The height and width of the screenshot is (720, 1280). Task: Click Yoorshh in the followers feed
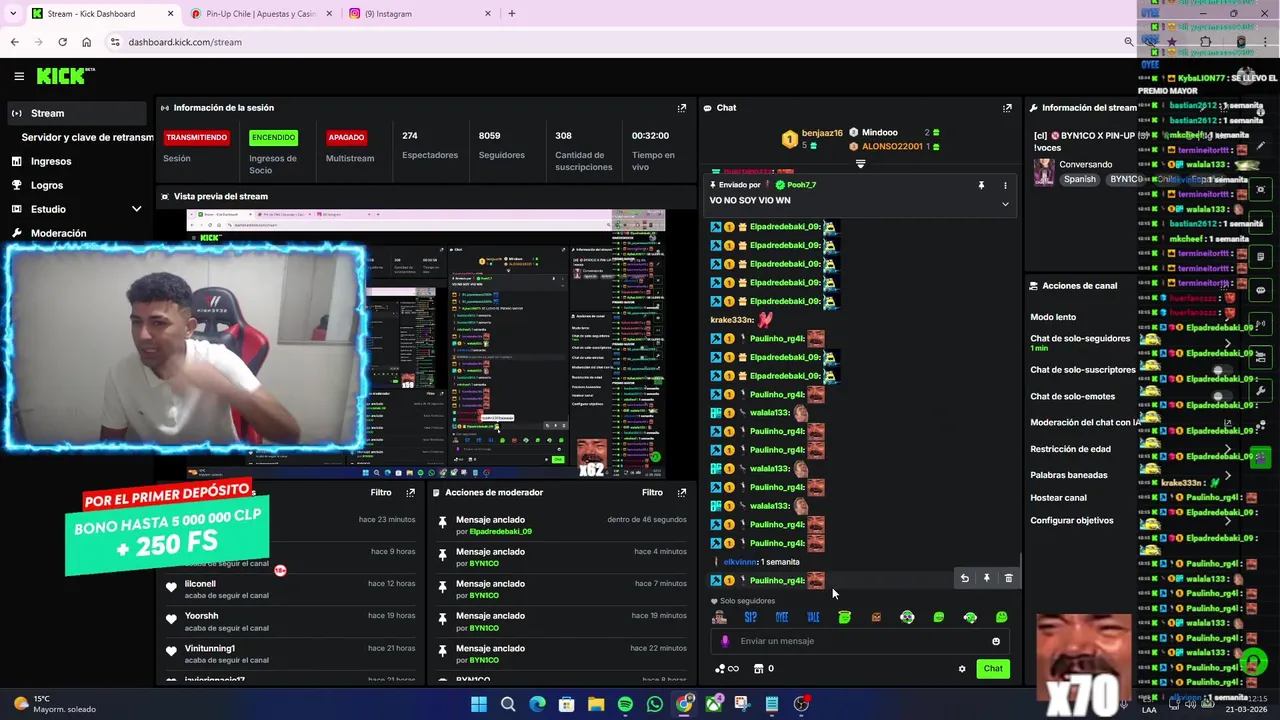pos(201,616)
